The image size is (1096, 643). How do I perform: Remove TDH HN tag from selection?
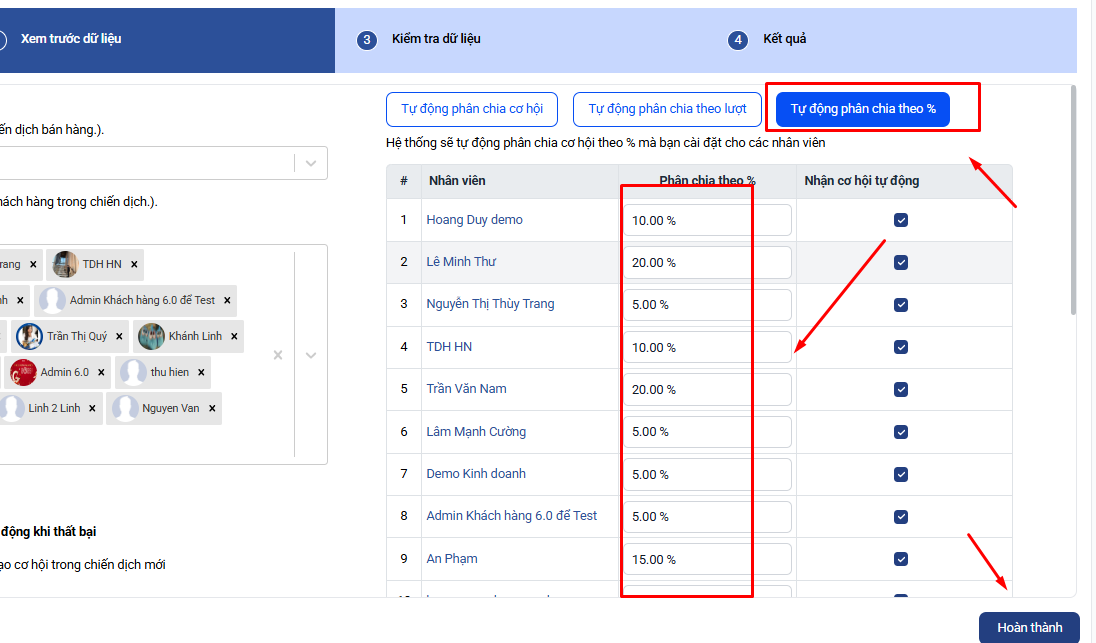click(x=134, y=264)
